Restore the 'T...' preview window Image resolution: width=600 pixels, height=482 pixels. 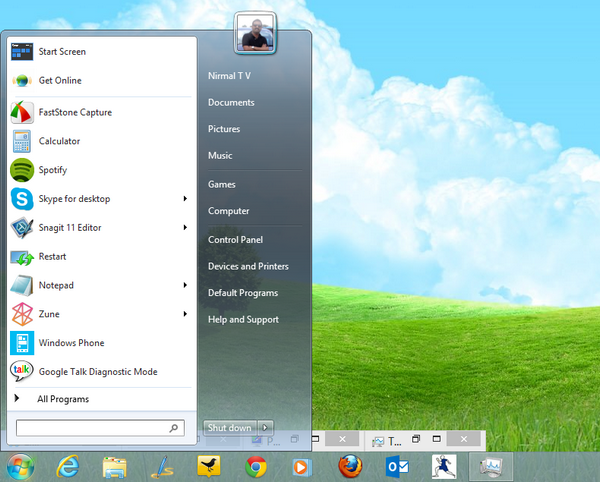click(x=416, y=439)
